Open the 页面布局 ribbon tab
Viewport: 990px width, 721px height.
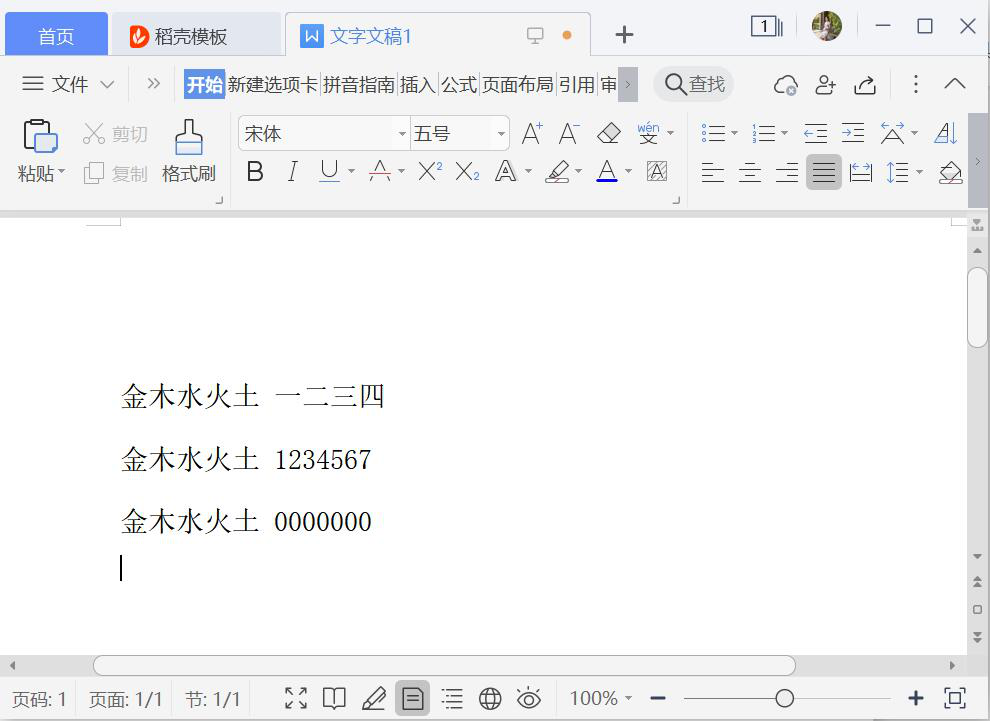[517, 85]
